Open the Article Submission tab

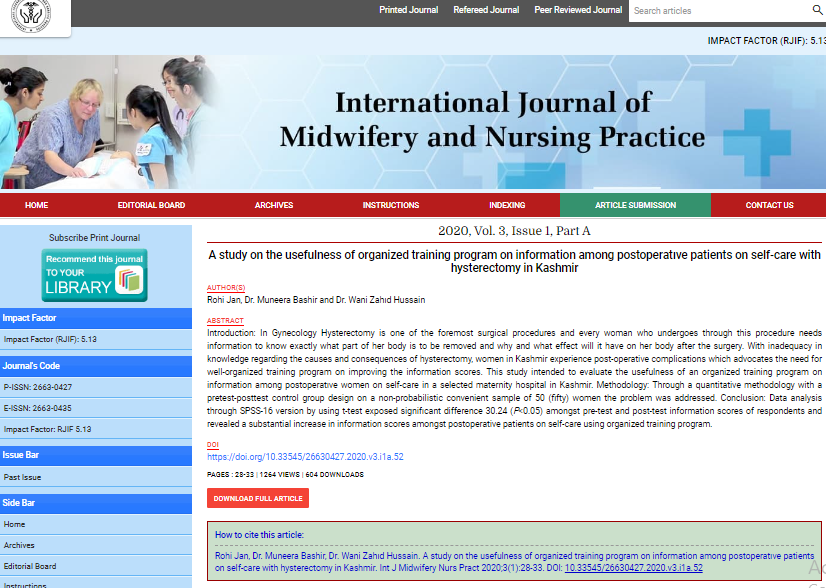click(635, 205)
